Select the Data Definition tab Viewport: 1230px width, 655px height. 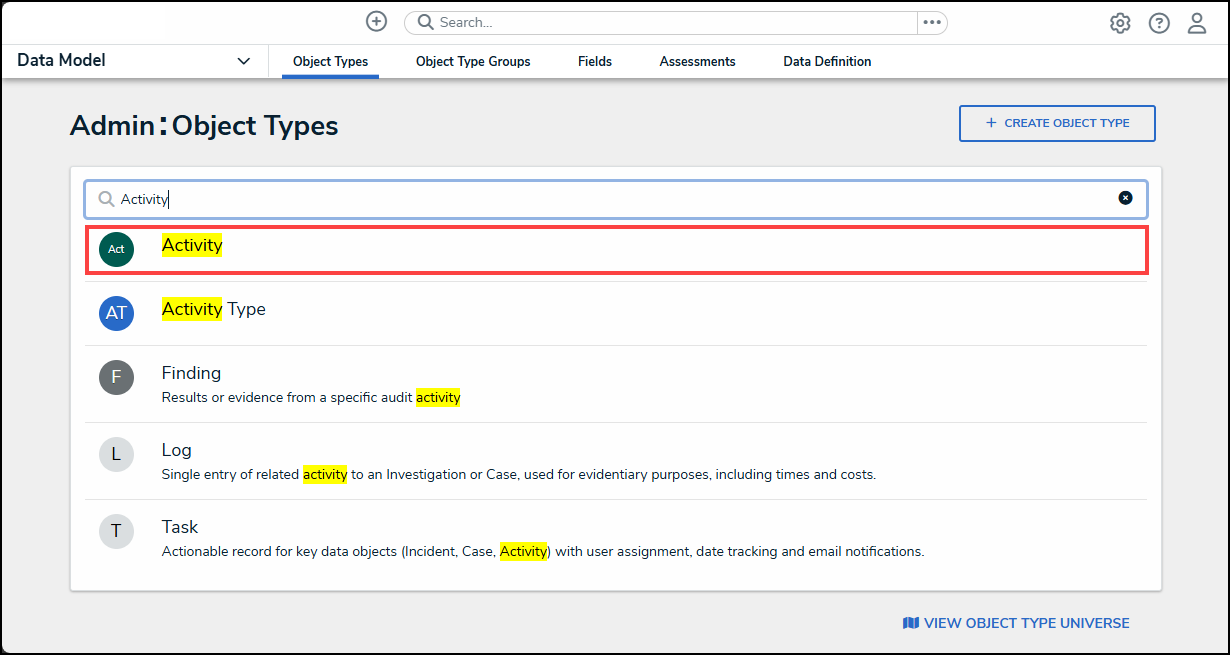[827, 61]
